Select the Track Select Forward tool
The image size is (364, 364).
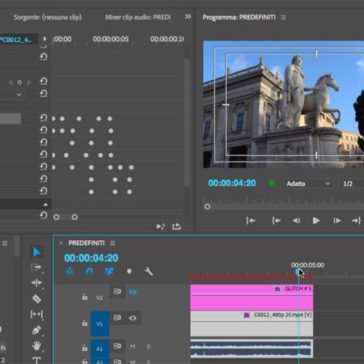[x=36, y=267]
